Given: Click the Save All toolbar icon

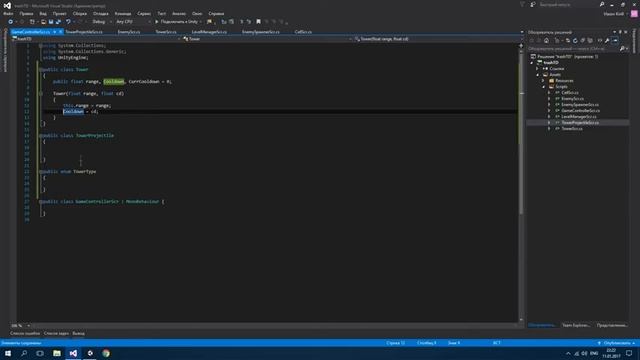Looking at the screenshot, I should [58, 22].
